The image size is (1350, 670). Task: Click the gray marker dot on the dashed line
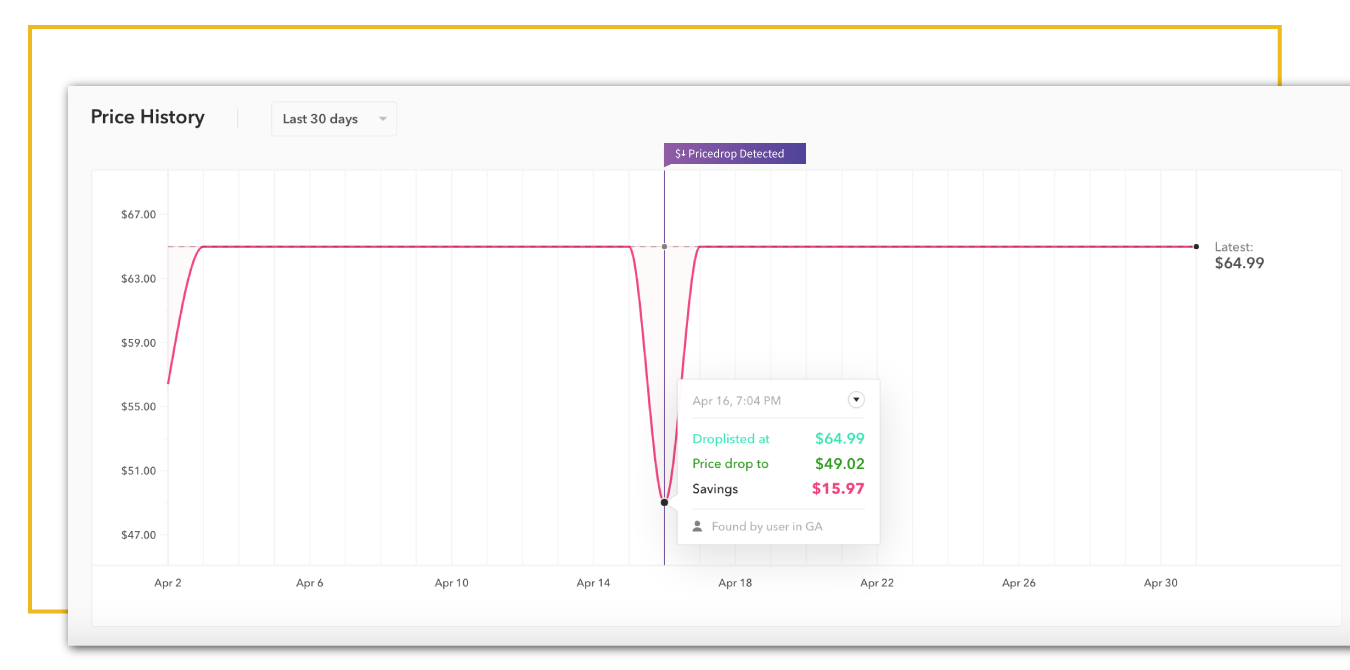tap(664, 246)
